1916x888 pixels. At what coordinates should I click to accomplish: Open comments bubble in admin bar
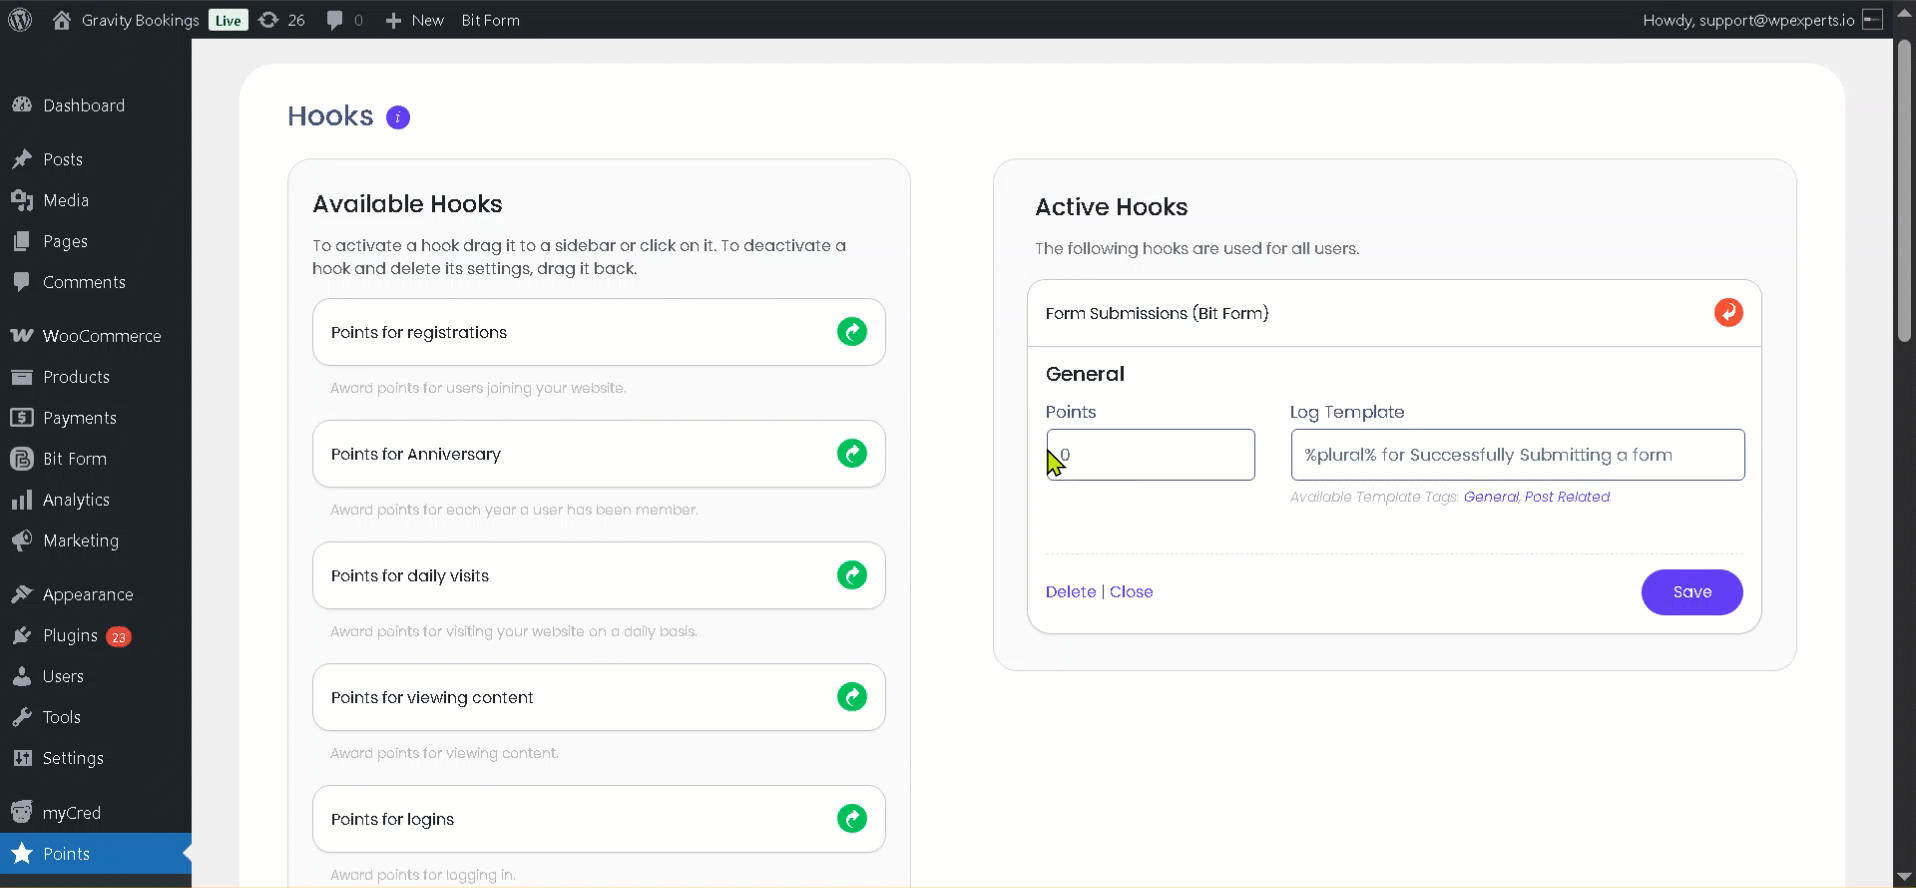[x=344, y=20]
